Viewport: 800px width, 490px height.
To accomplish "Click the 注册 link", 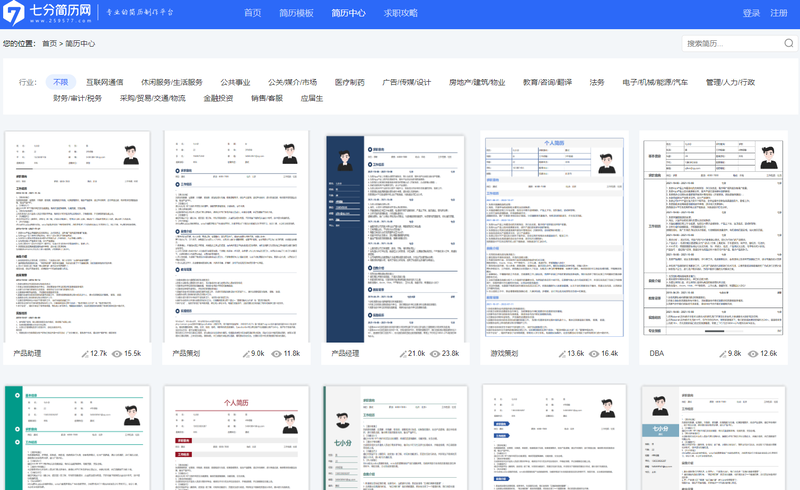I will (x=779, y=13).
